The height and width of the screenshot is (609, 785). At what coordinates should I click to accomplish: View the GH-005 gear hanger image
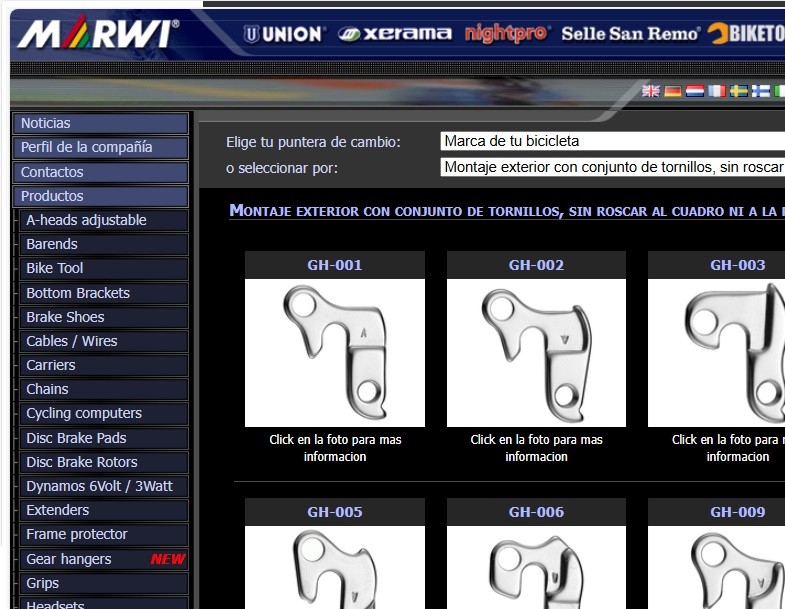point(335,567)
